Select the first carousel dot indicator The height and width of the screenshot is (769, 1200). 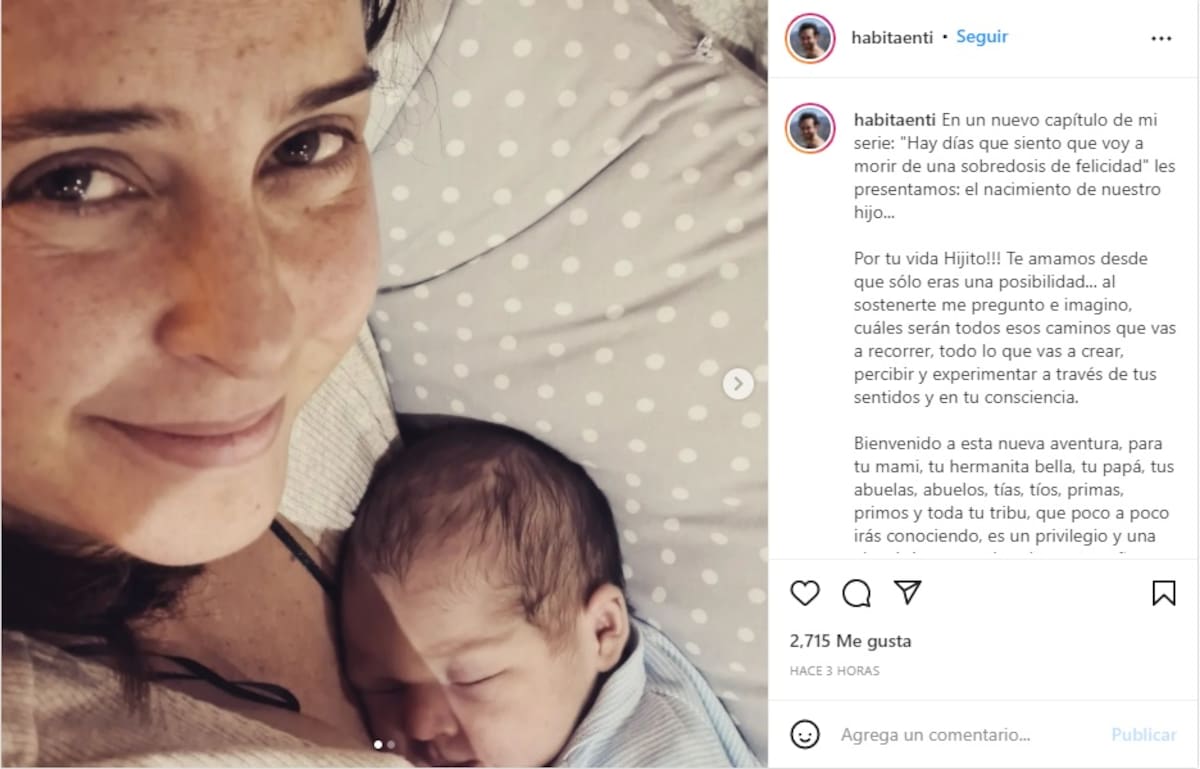pyautogui.click(x=378, y=744)
